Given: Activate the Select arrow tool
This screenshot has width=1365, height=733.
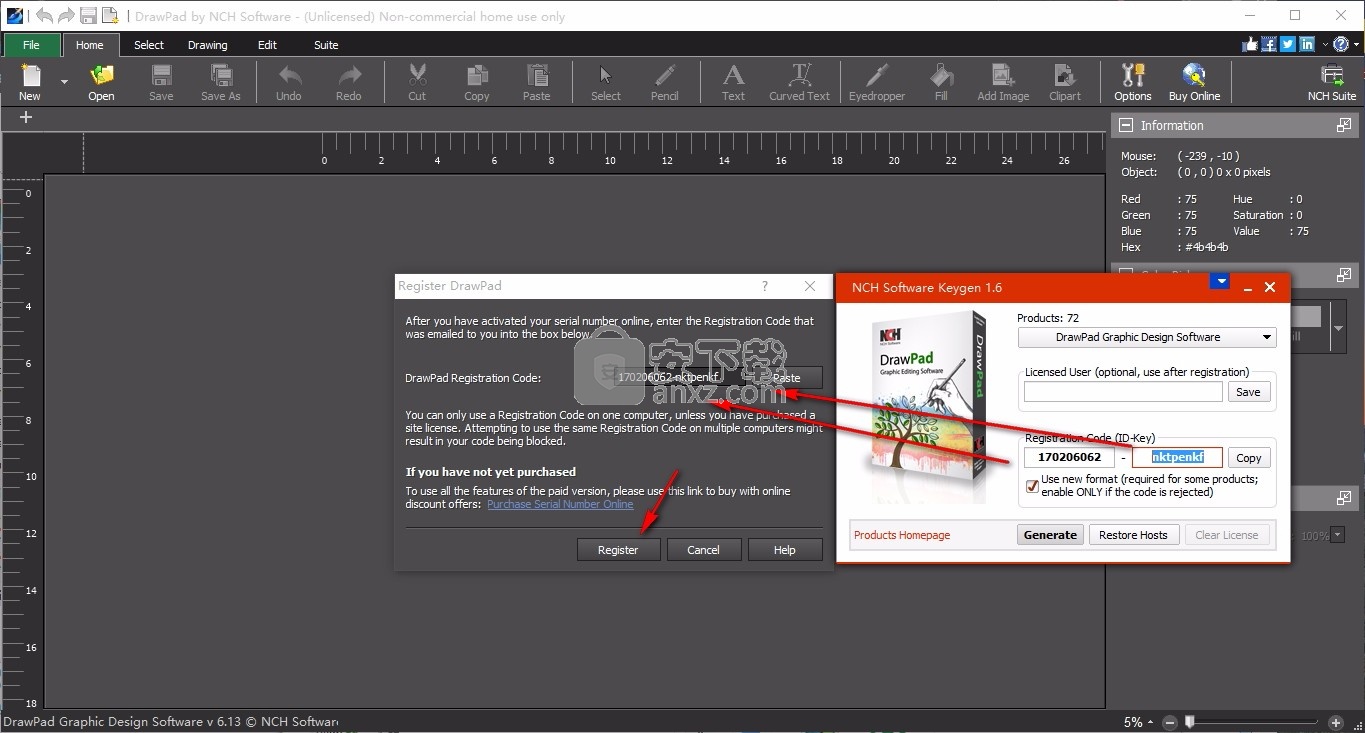Looking at the screenshot, I should tap(605, 82).
